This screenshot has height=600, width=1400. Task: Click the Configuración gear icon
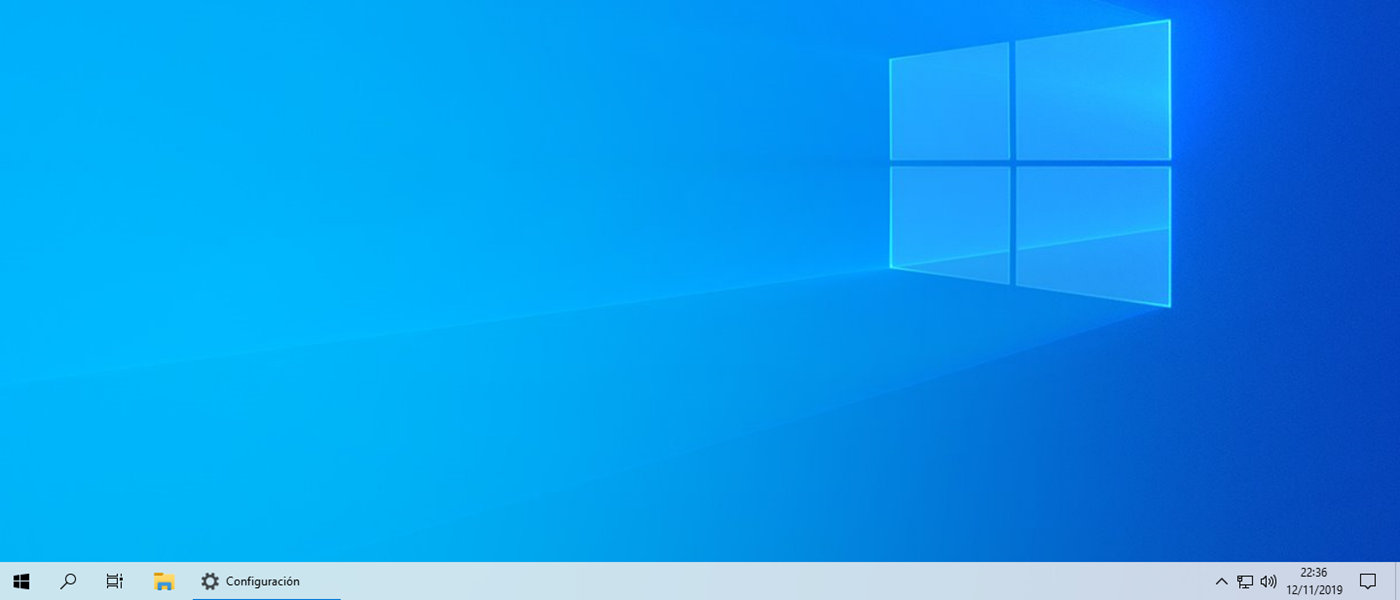[x=210, y=580]
